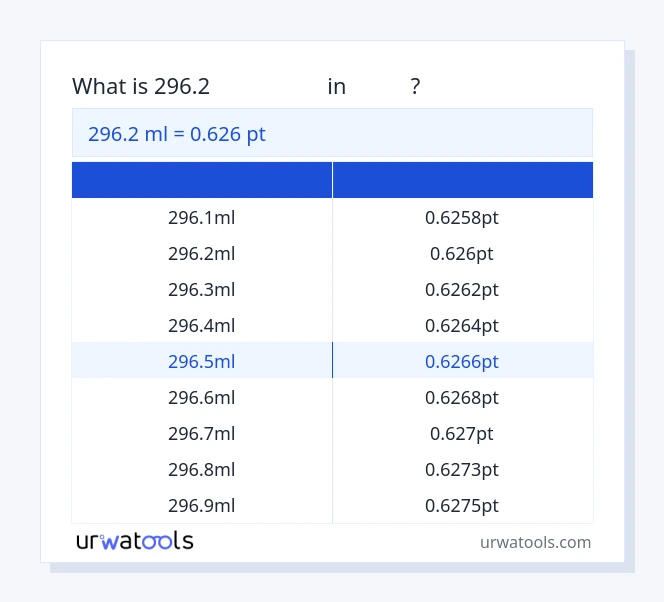664x602 pixels.
Task: Select the 296.3ml cell
Action: coord(202,289)
